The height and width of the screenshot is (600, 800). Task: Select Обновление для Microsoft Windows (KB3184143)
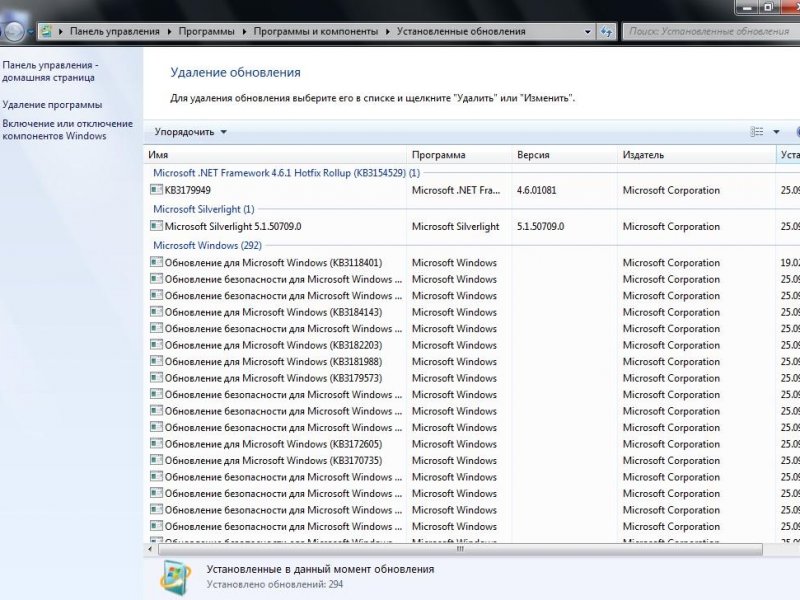(x=472, y=312)
